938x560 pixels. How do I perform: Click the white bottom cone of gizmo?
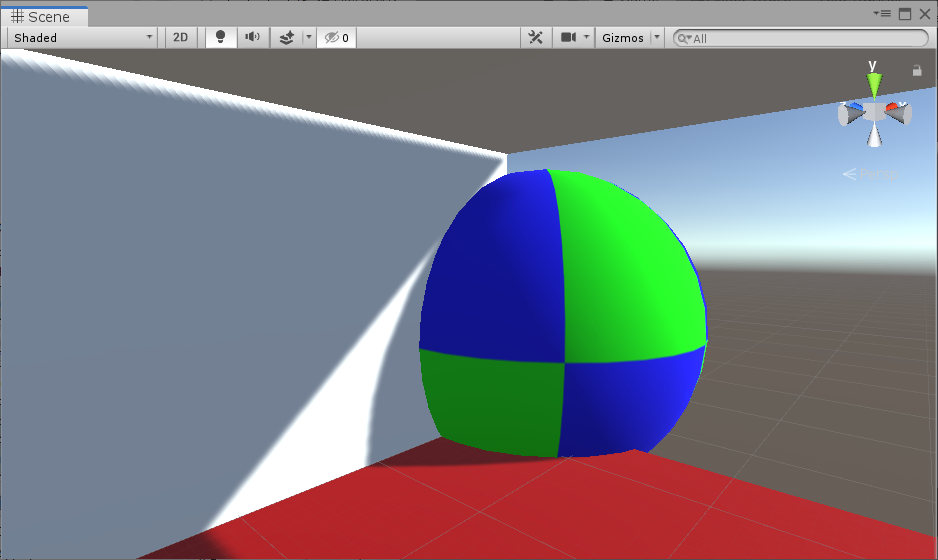tap(874, 137)
